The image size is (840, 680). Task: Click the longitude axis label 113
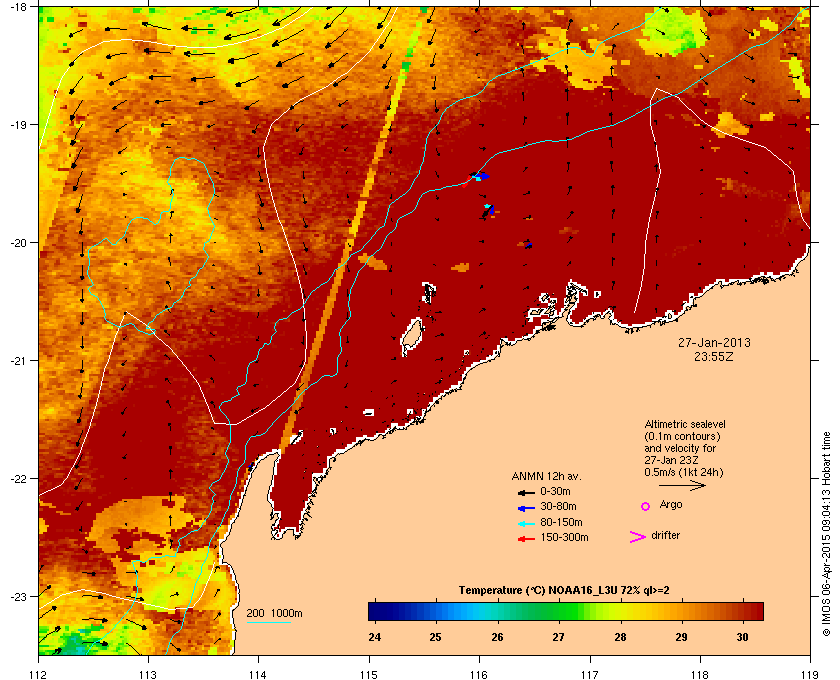pyautogui.click(x=148, y=674)
